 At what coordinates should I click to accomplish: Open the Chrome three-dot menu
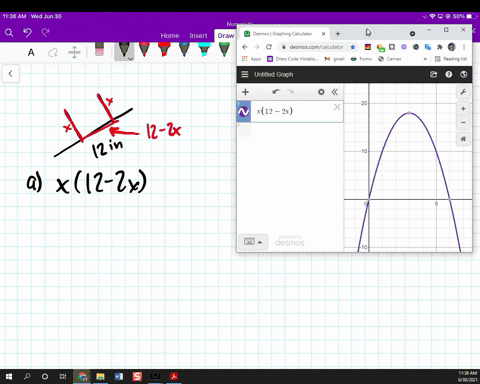[x=464, y=47]
